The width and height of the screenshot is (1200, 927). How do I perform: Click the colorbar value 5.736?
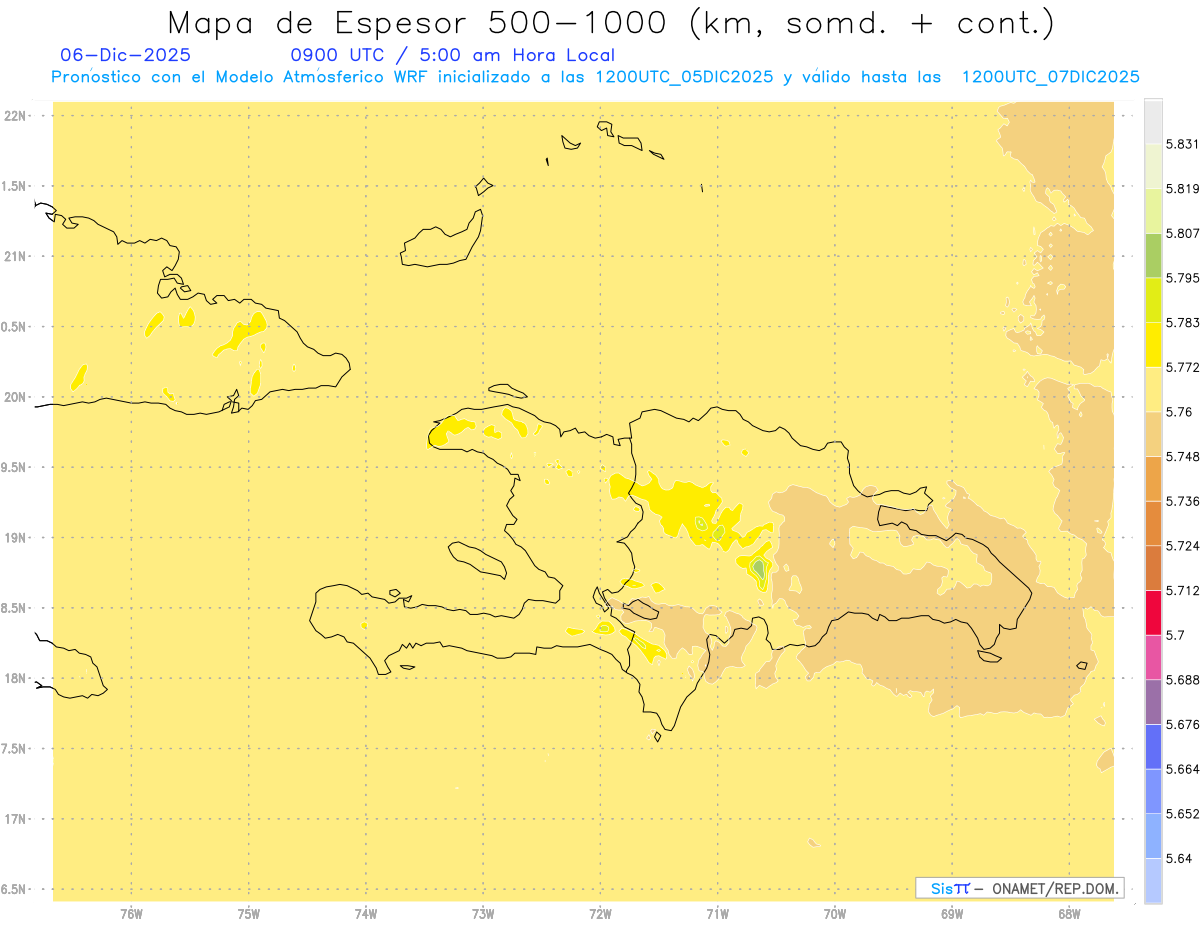click(x=1183, y=501)
